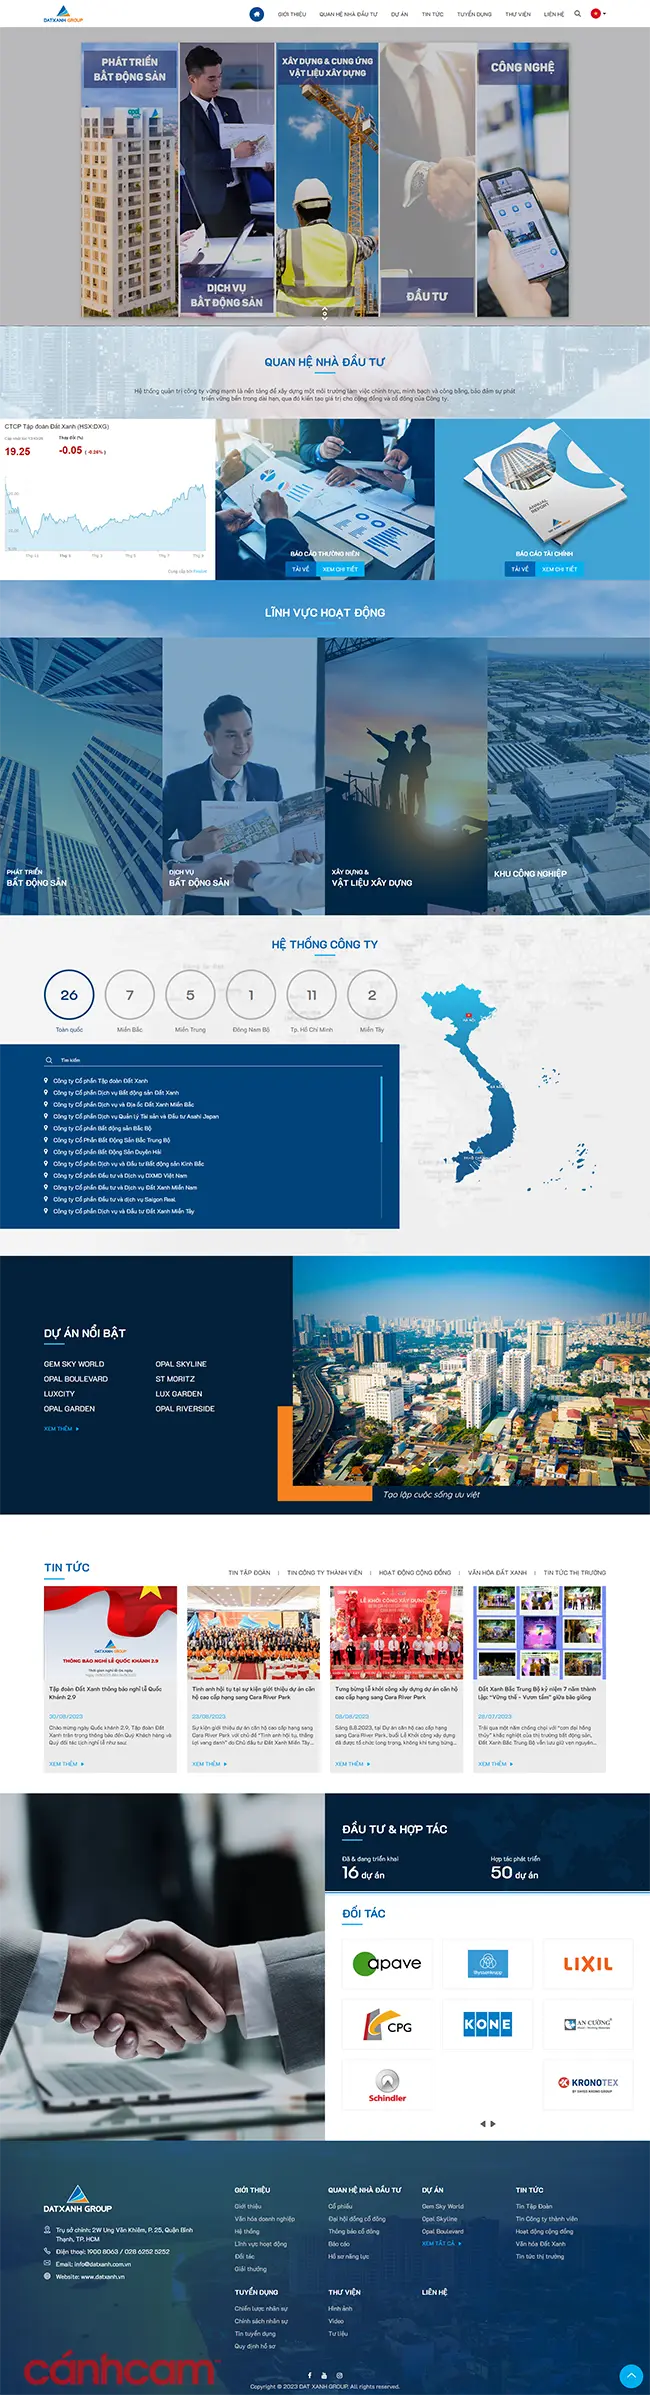Open the KHU CÔNG NGHIỆP activity tile
This screenshot has height=2395, width=650.
click(568, 776)
